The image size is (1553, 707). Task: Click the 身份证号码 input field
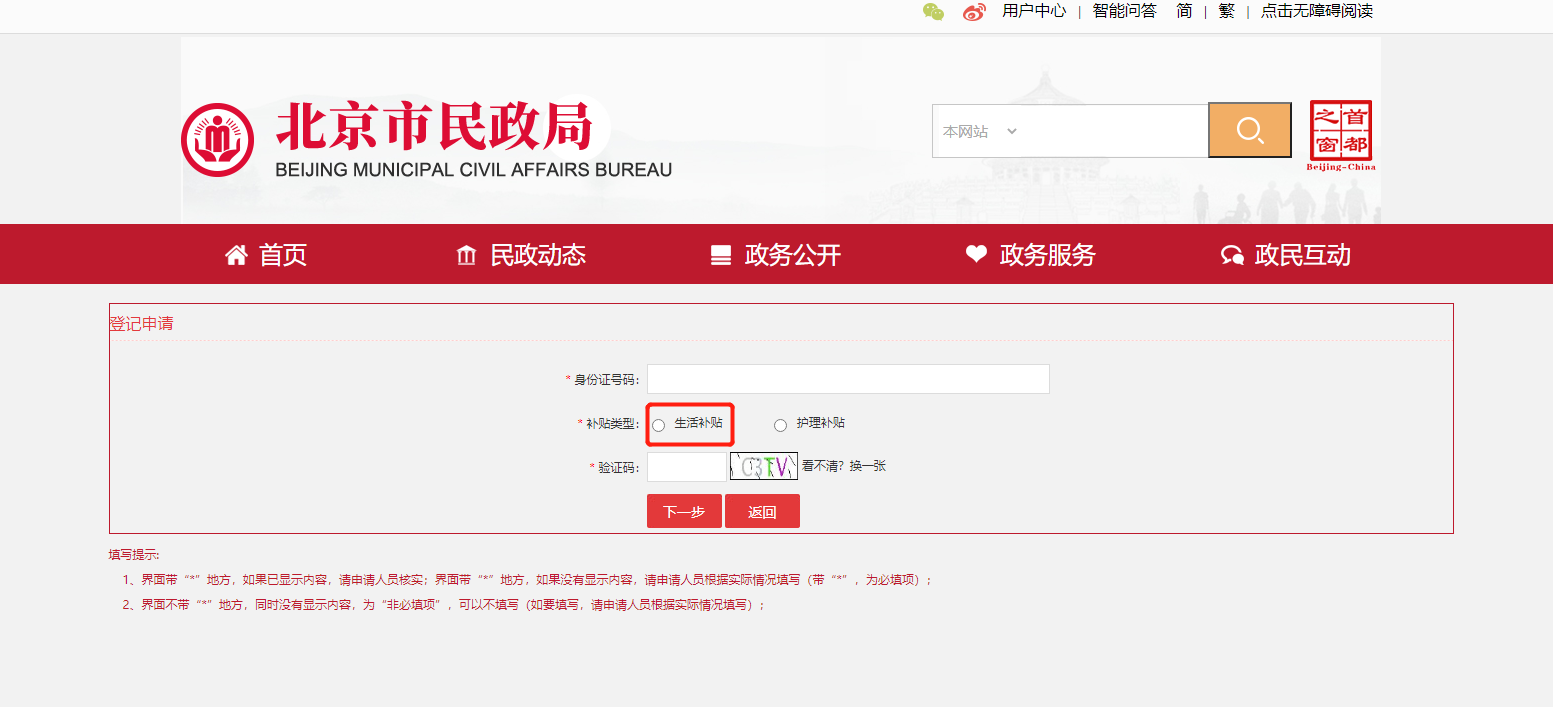click(x=848, y=379)
